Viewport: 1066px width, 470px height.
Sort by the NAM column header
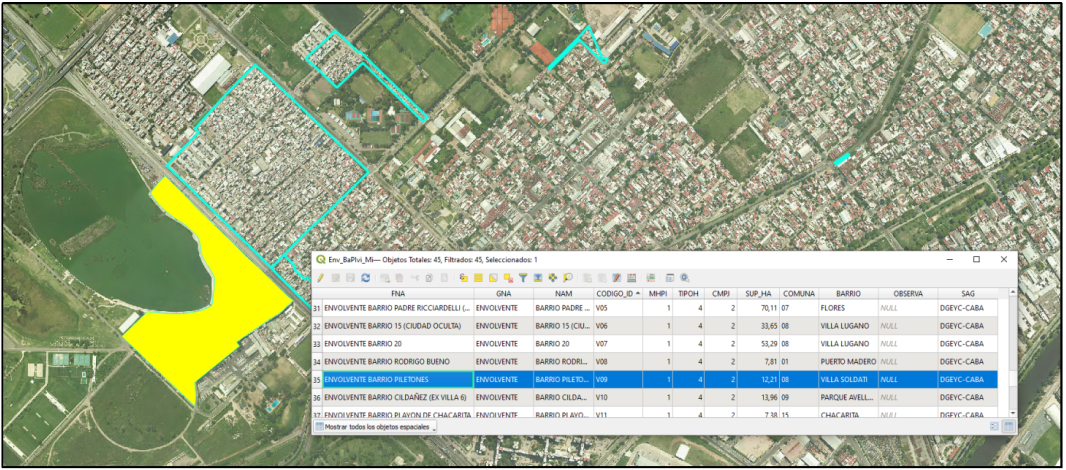(563, 294)
